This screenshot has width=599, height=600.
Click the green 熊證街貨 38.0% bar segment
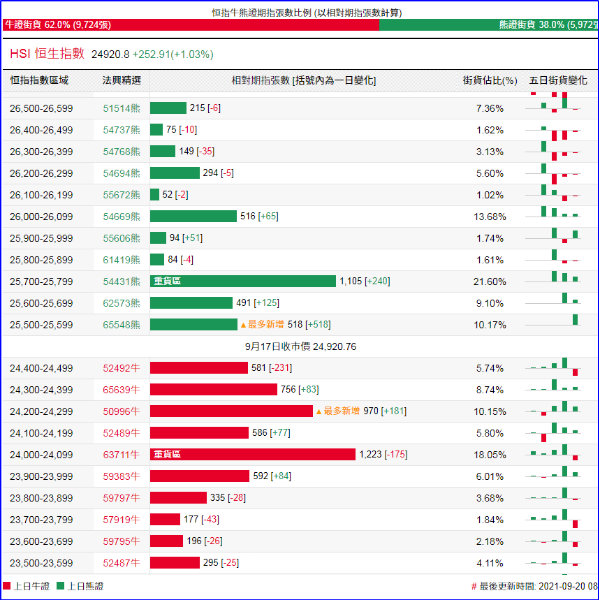pyautogui.click(x=488, y=25)
